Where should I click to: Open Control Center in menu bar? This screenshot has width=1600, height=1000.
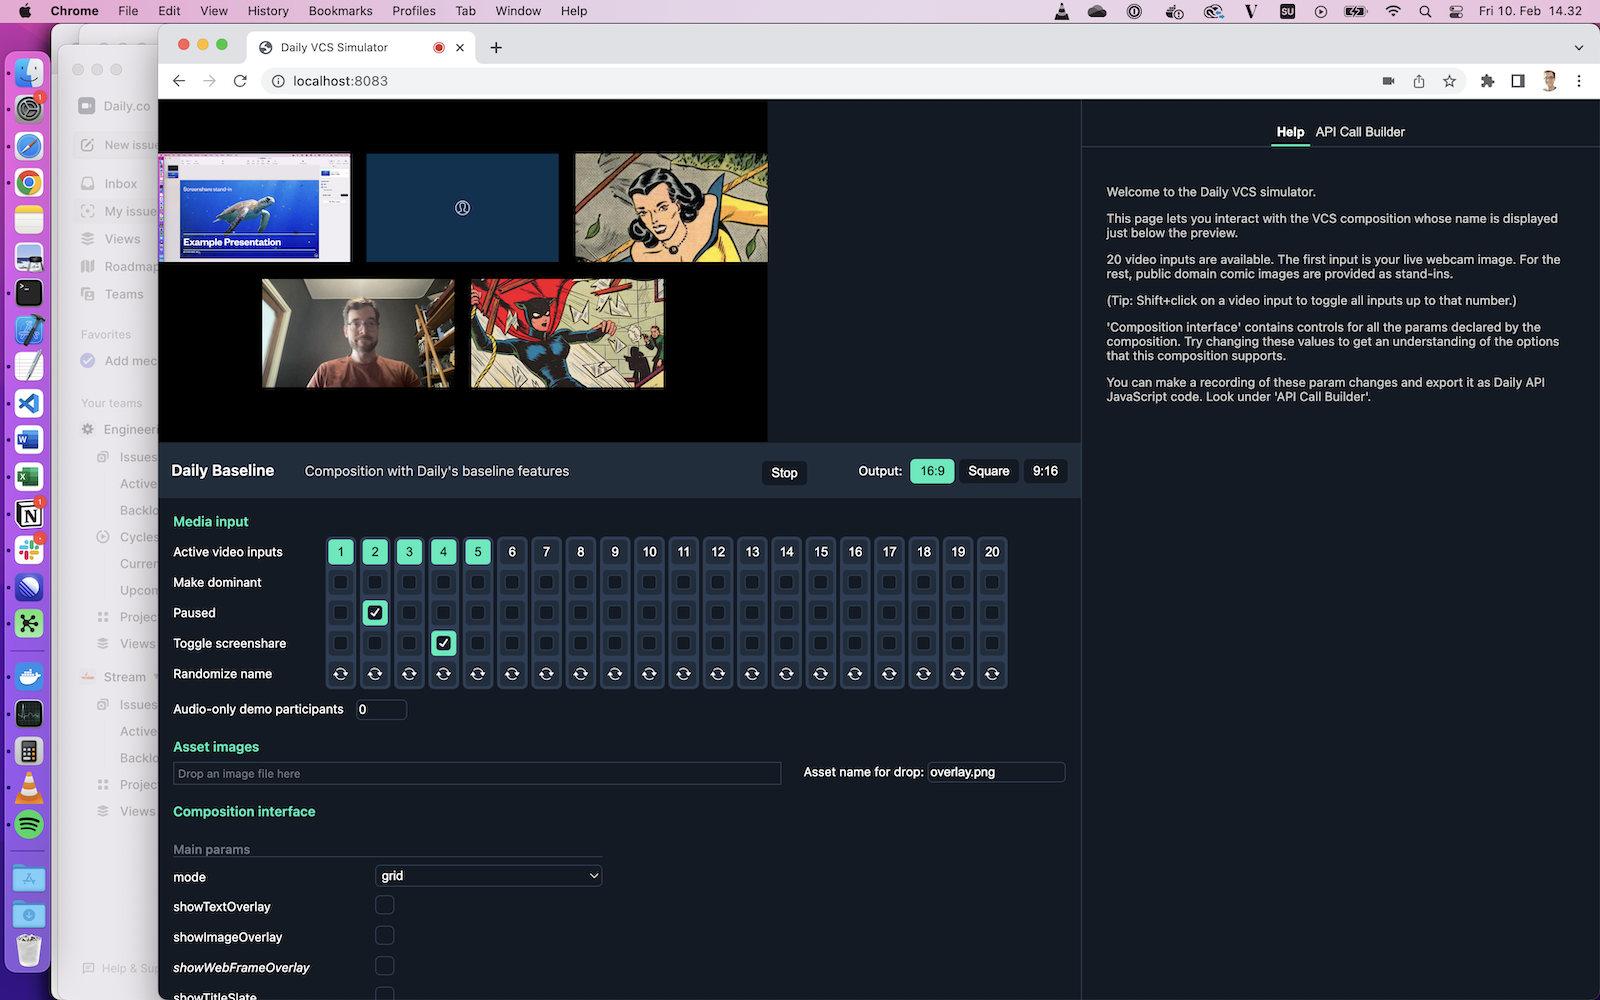[x=1456, y=11]
